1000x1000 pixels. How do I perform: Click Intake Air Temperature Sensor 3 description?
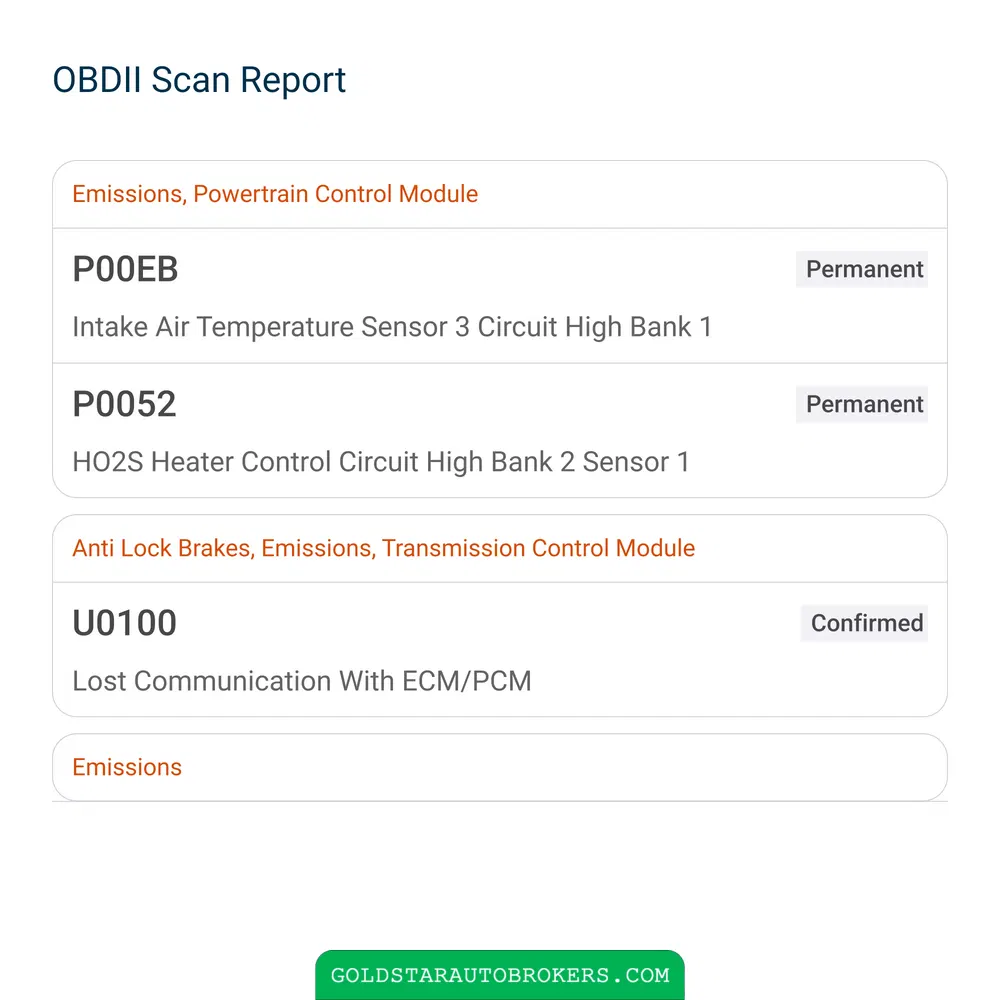(392, 327)
